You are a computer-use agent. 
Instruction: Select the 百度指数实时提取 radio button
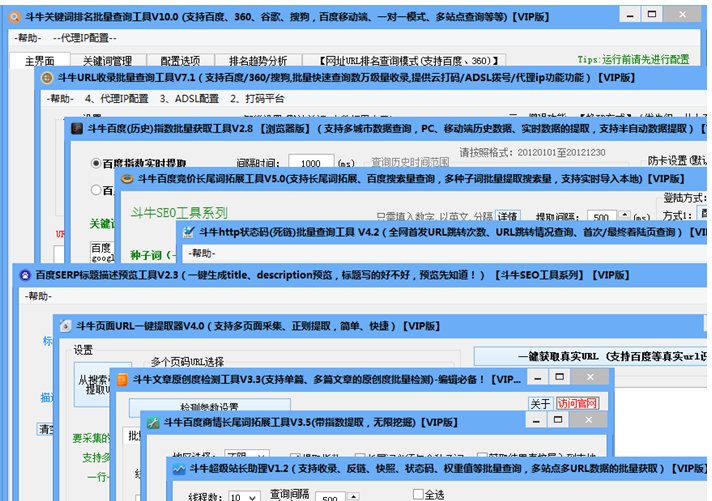click(x=97, y=163)
